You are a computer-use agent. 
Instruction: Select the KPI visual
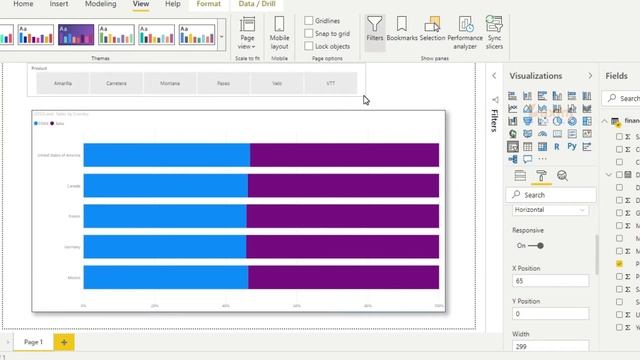click(587, 134)
